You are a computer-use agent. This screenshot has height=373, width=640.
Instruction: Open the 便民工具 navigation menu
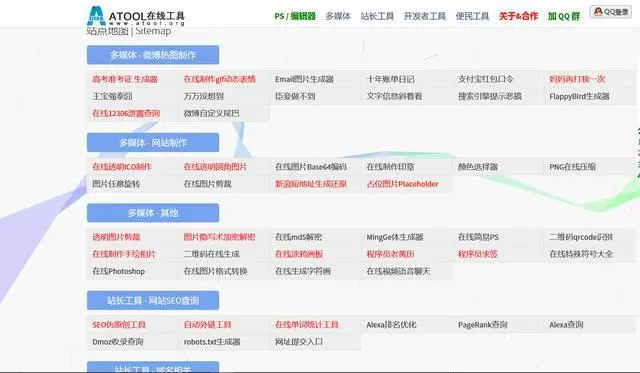tap(472, 16)
